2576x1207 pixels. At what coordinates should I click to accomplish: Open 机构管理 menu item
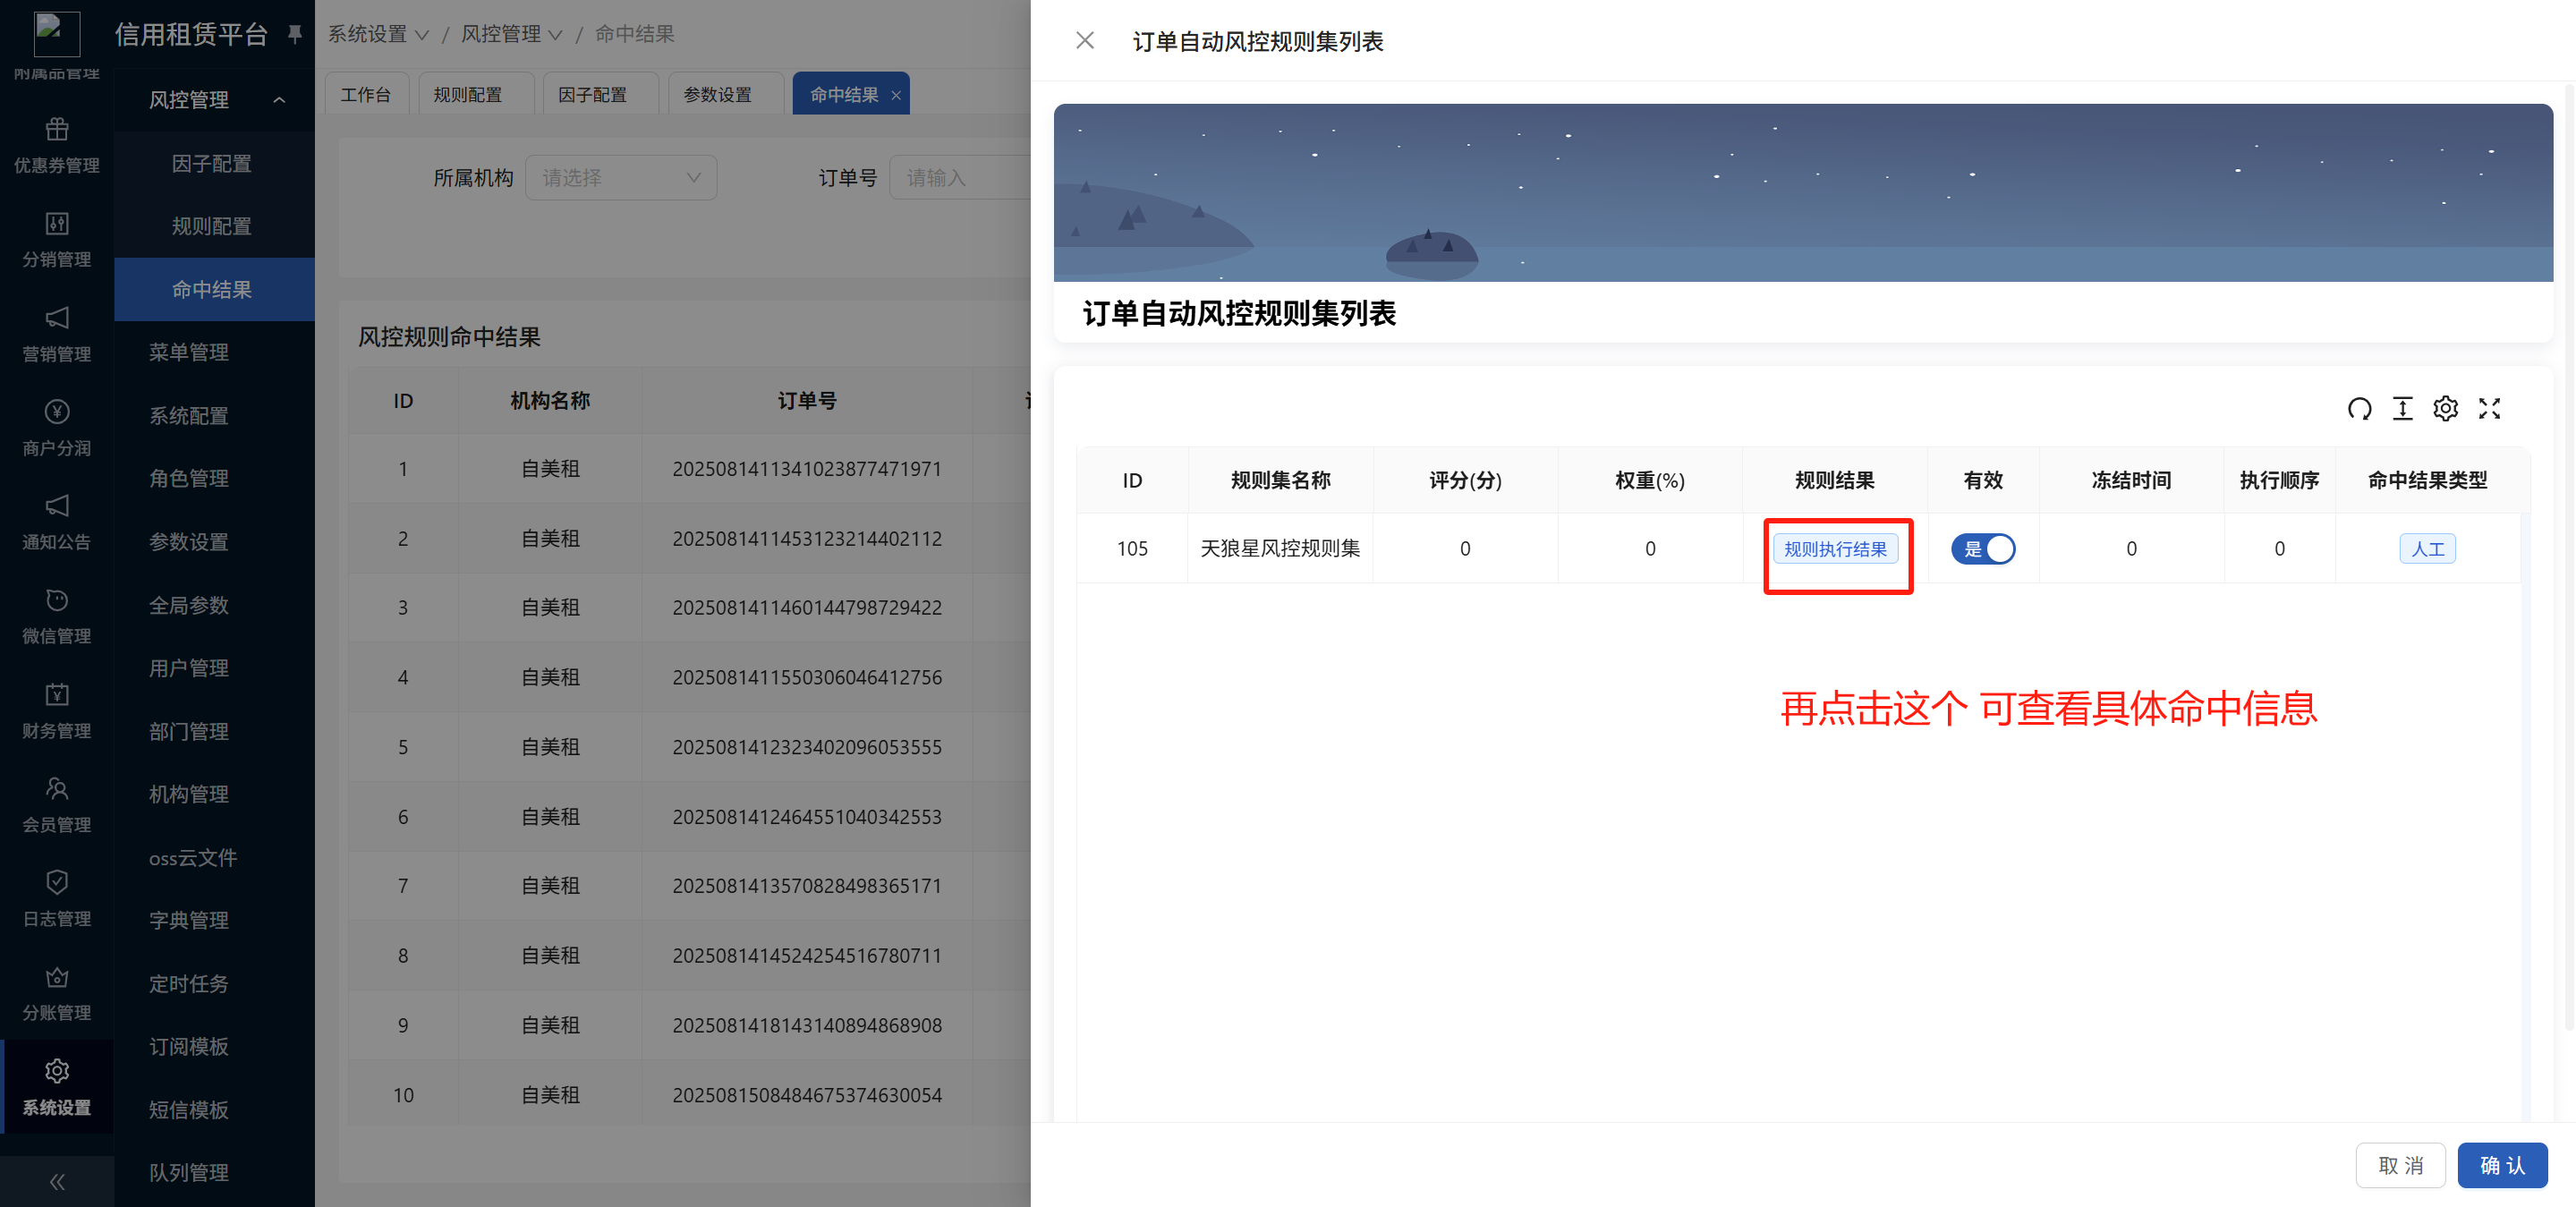[189, 794]
